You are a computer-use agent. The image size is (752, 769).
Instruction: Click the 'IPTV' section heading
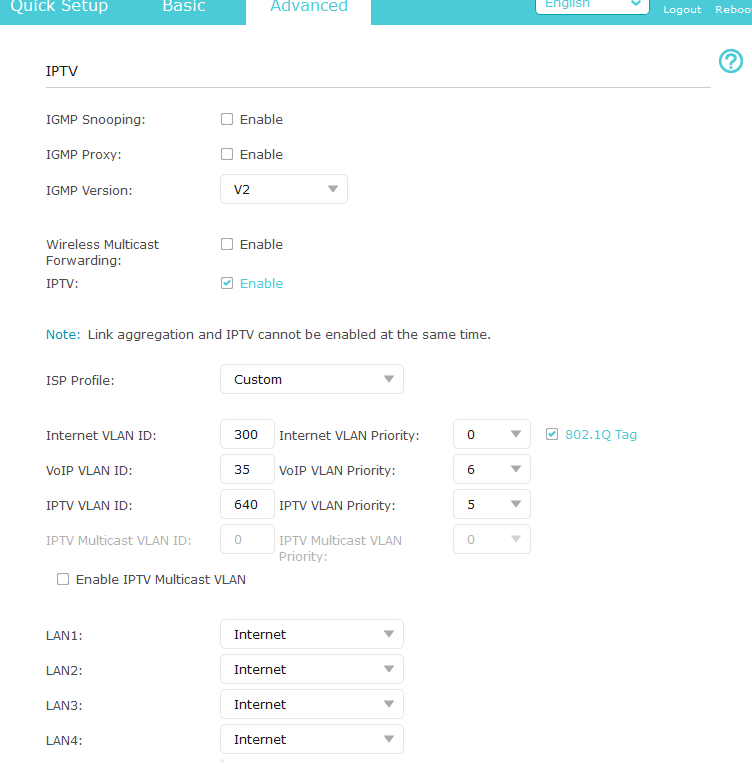(x=62, y=71)
